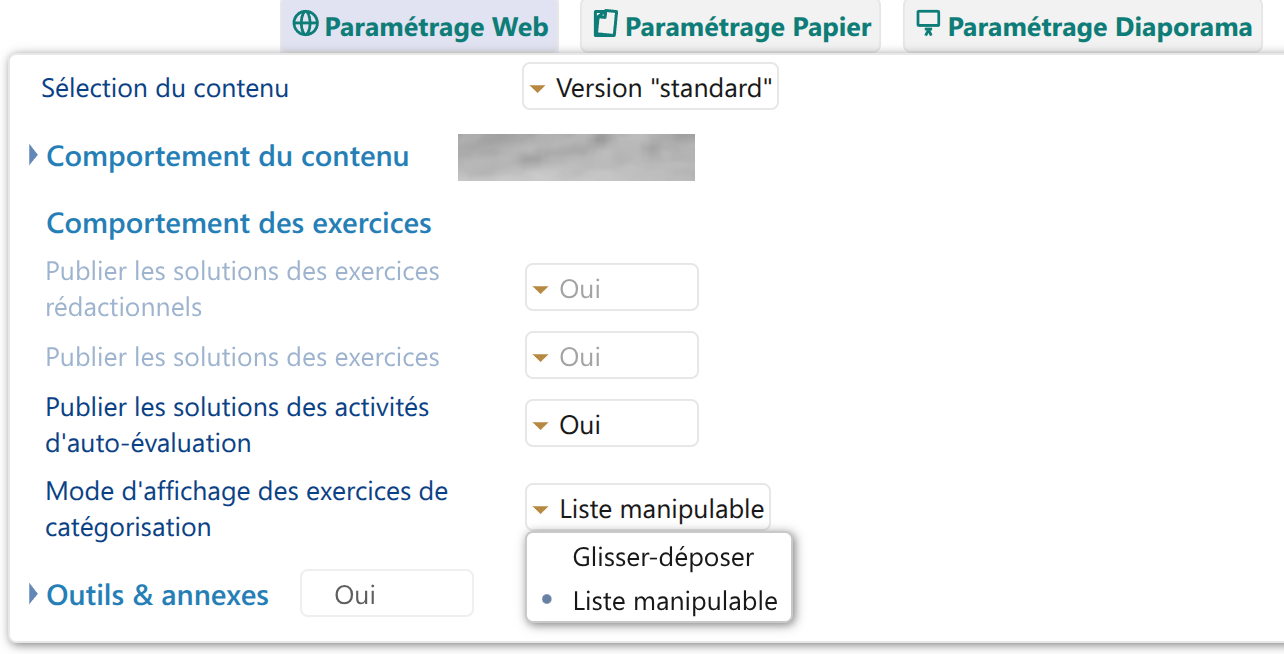Expand the Comportement du contenu section
This screenshot has height=654, width=1284.
tap(34, 156)
